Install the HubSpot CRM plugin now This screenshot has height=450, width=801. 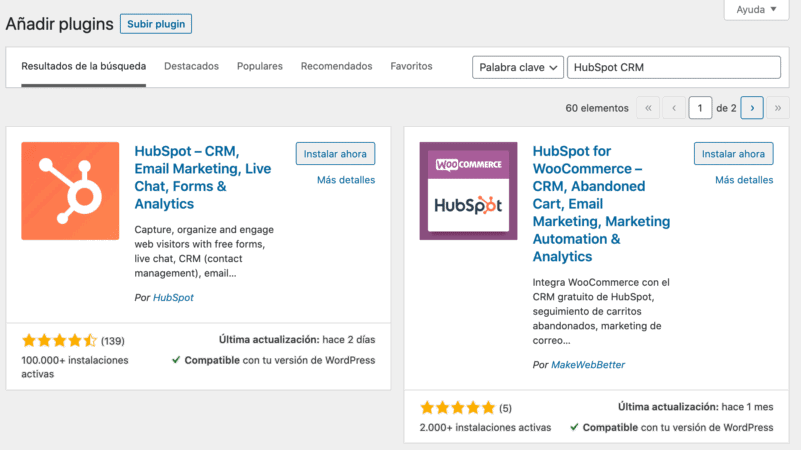point(335,154)
